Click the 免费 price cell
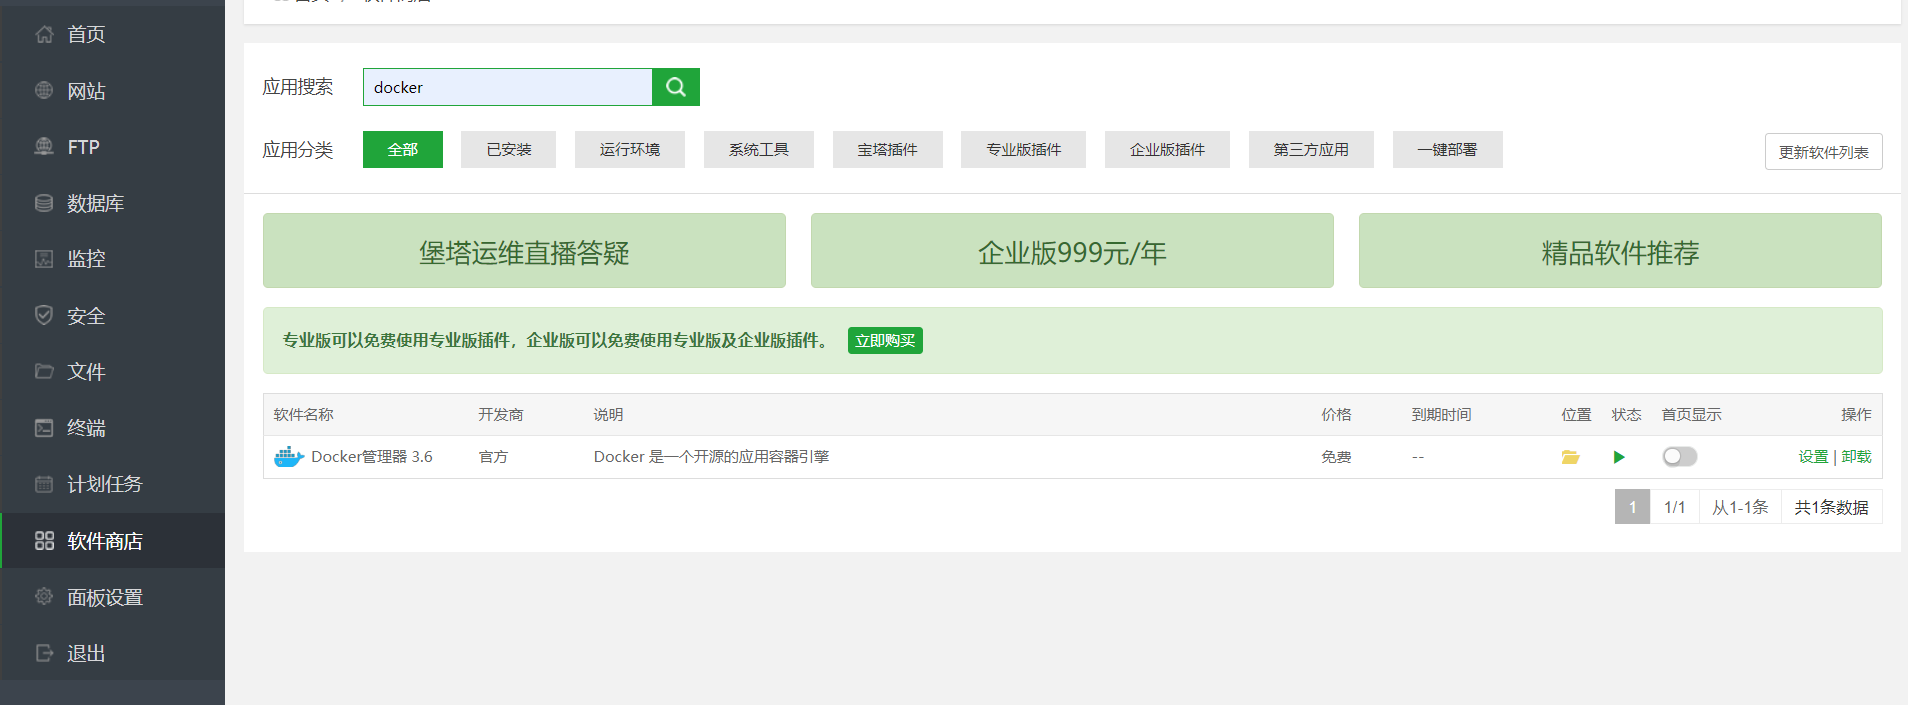The height and width of the screenshot is (705, 1908). tap(1336, 457)
